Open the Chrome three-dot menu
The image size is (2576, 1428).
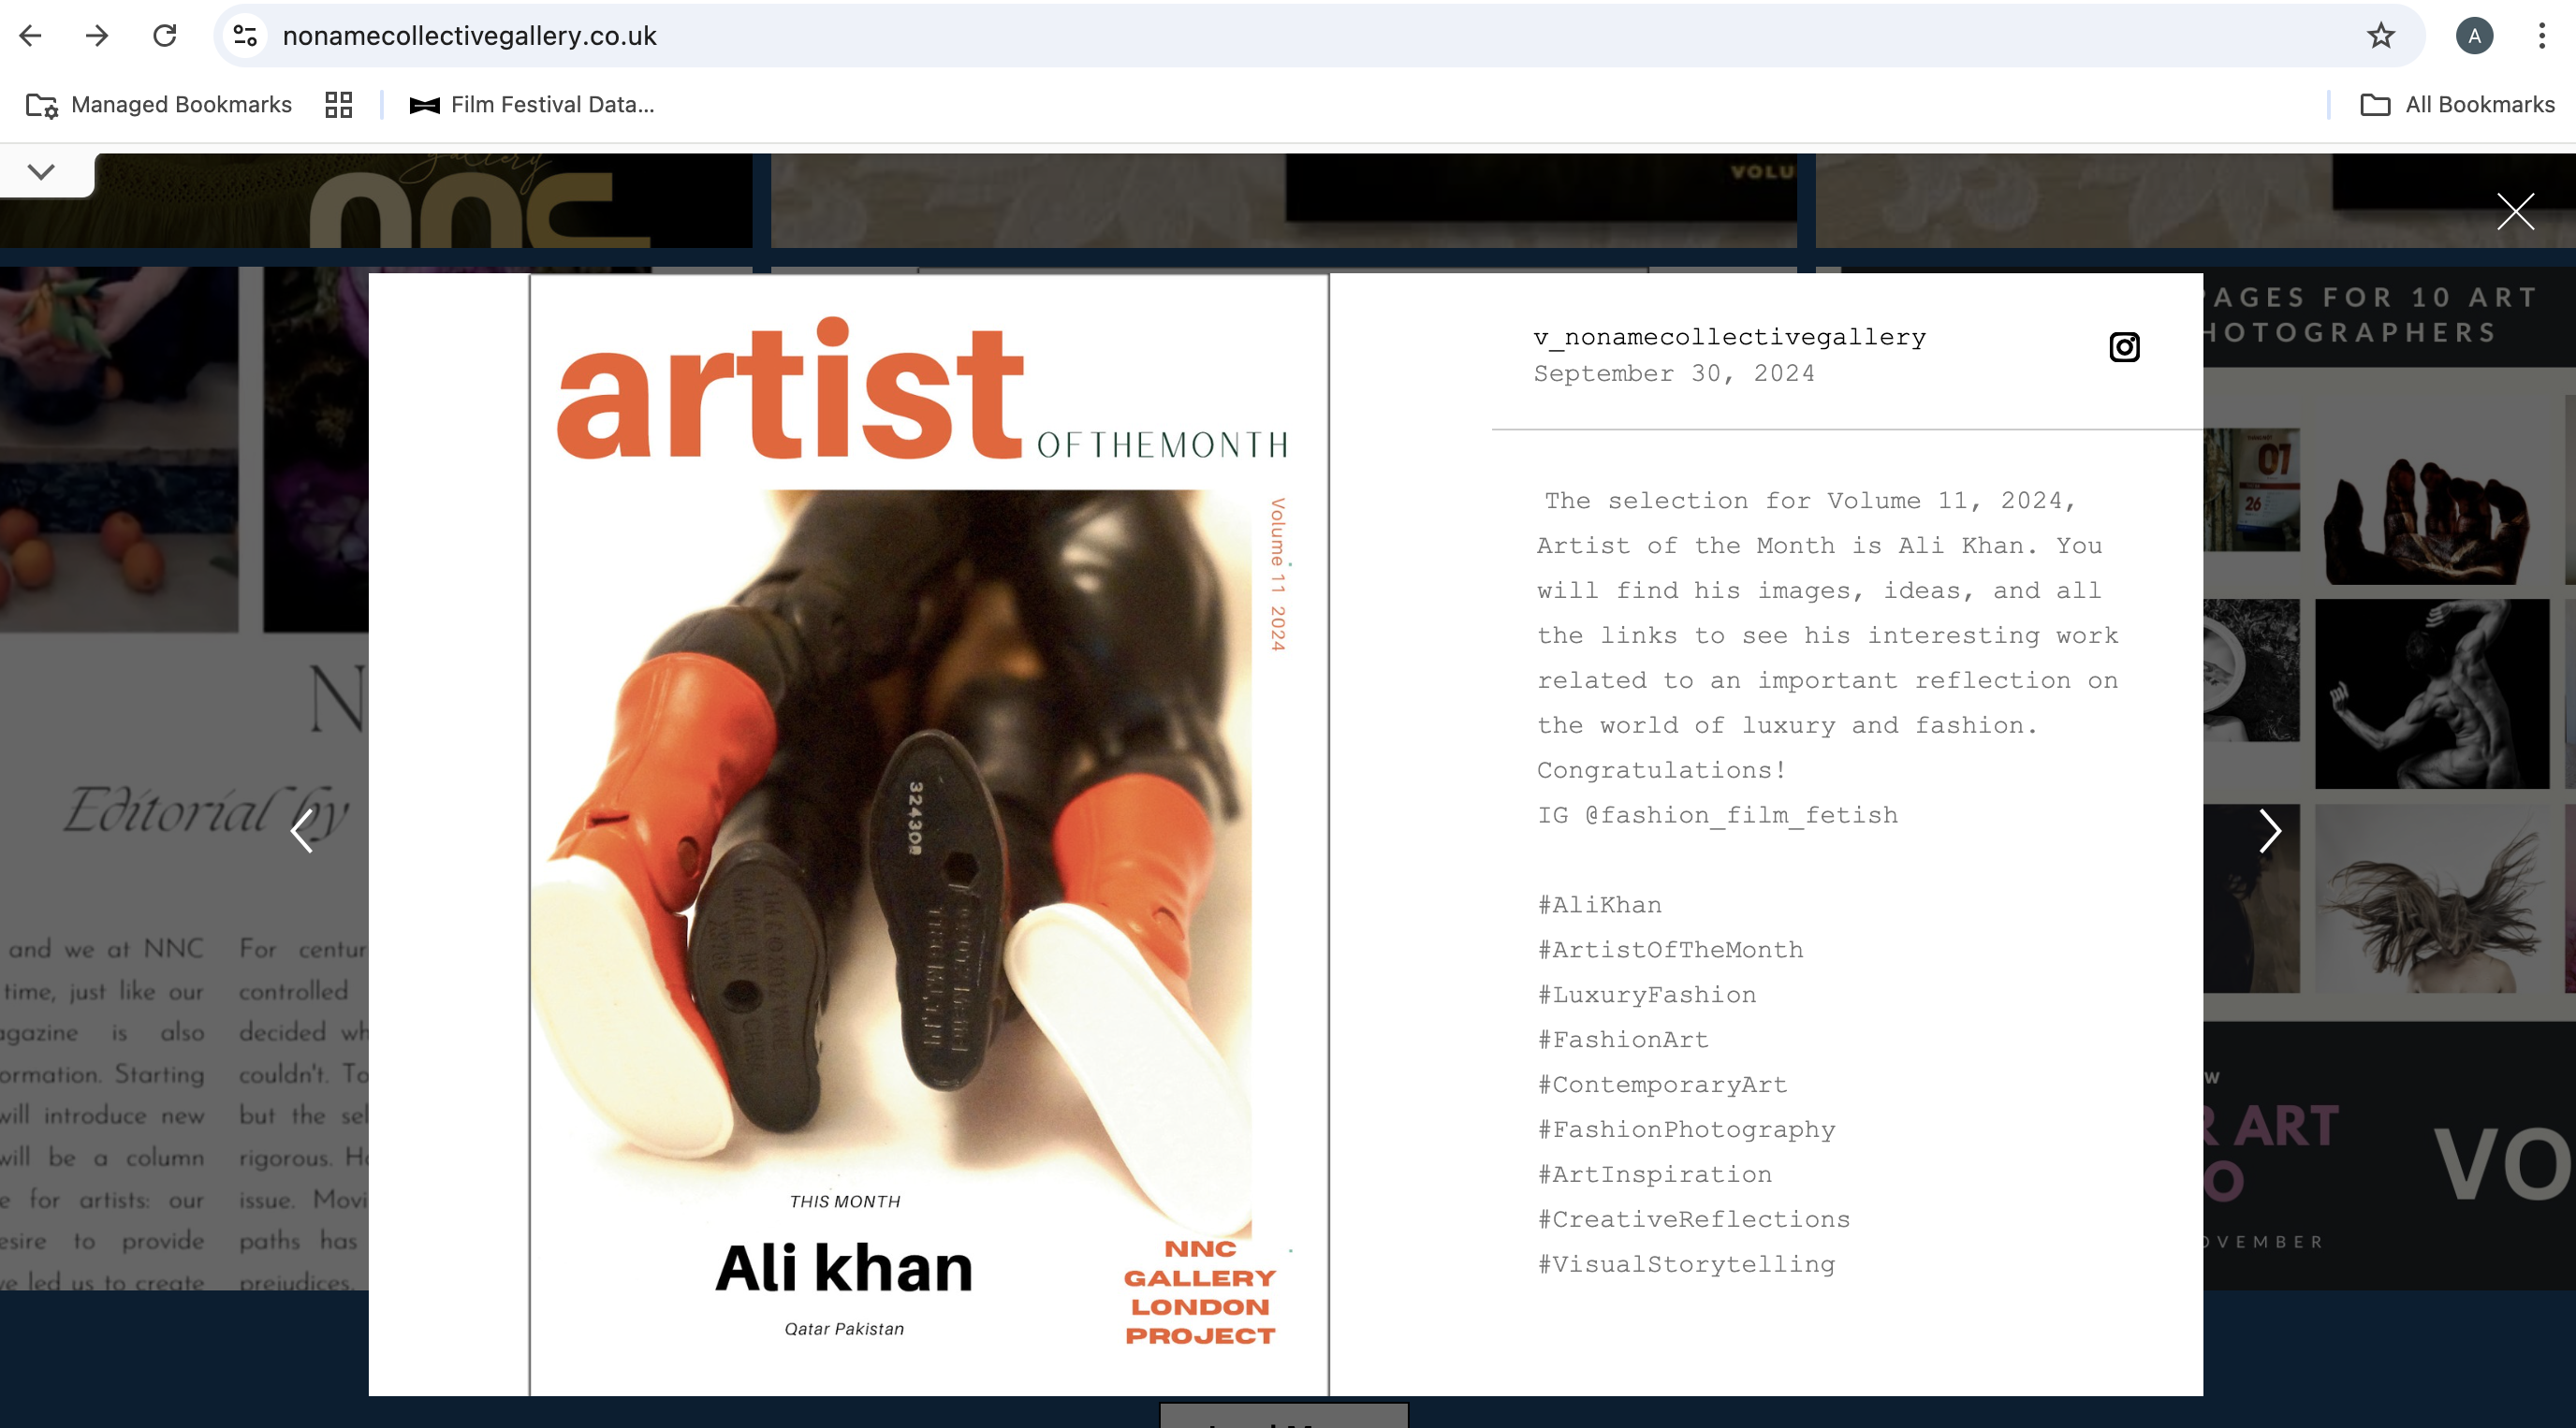2541,36
